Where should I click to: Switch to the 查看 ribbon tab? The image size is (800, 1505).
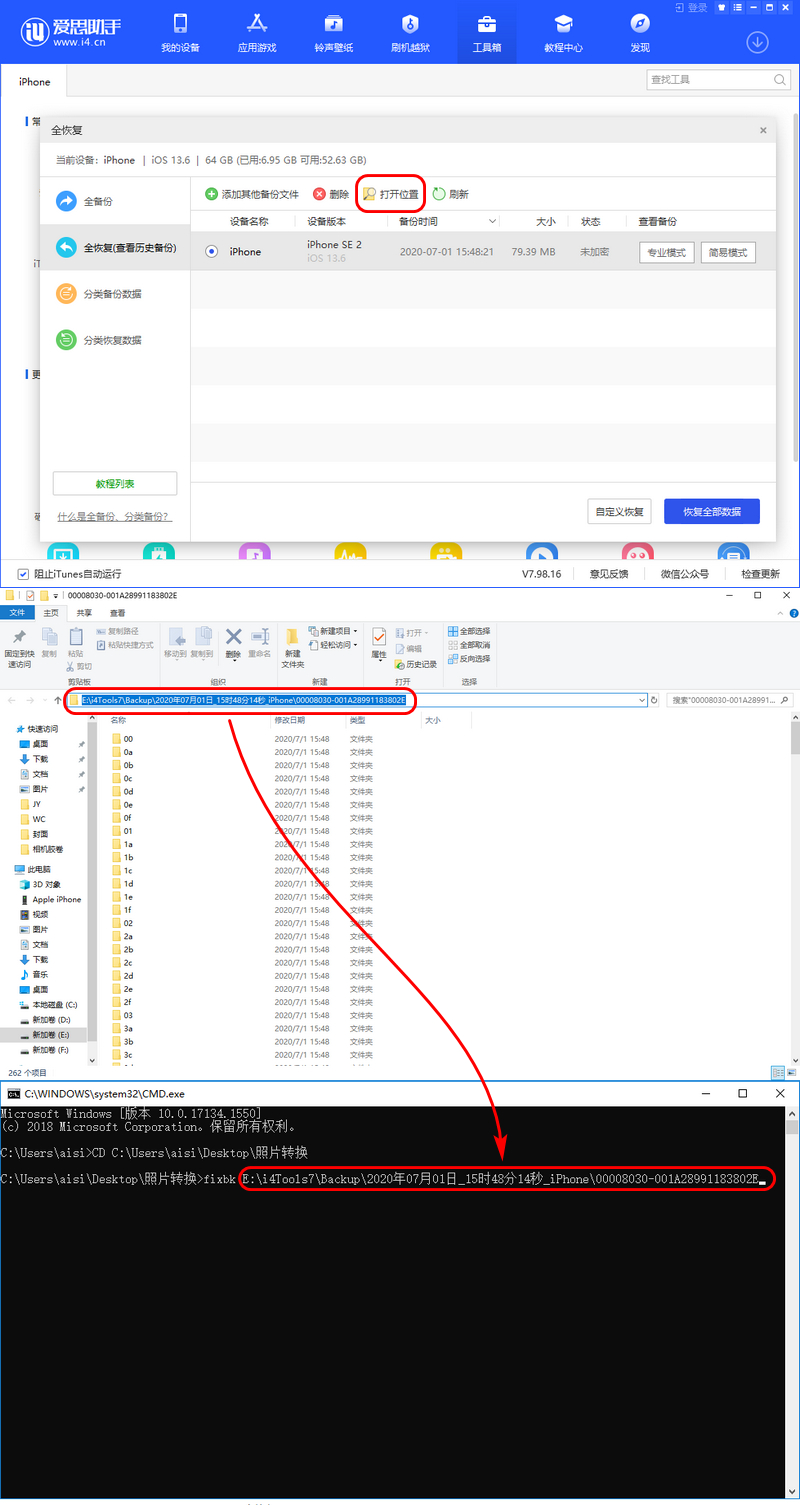[118, 613]
